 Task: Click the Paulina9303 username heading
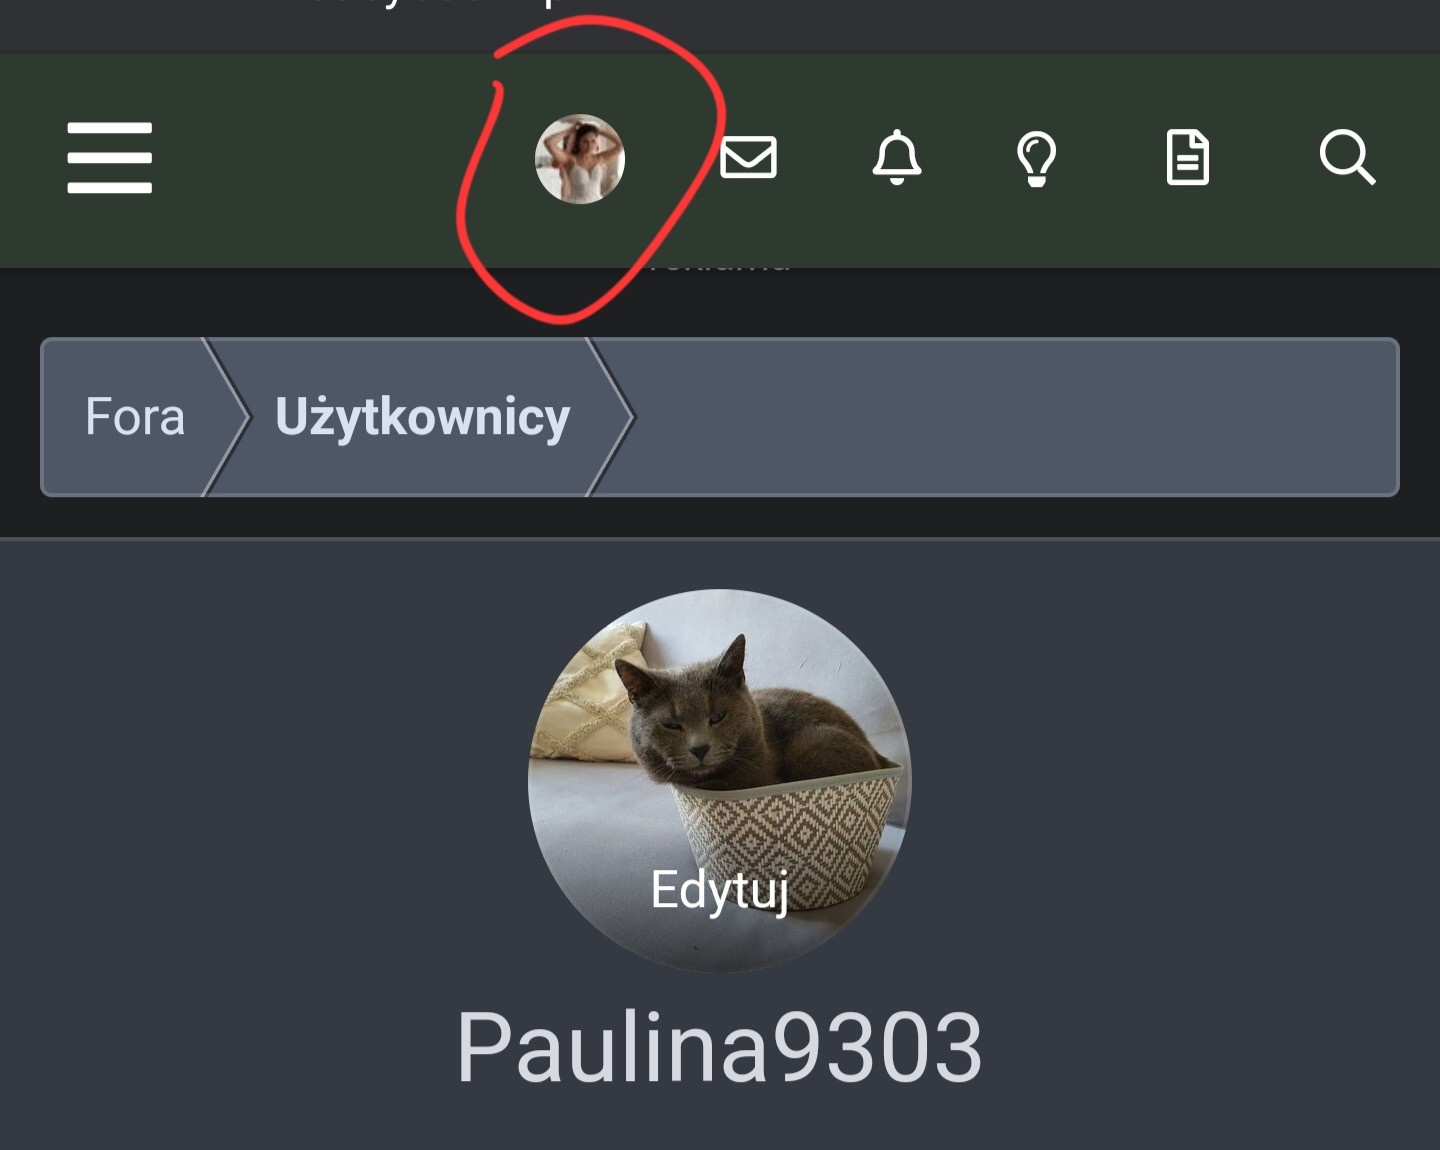pyautogui.click(x=720, y=1047)
